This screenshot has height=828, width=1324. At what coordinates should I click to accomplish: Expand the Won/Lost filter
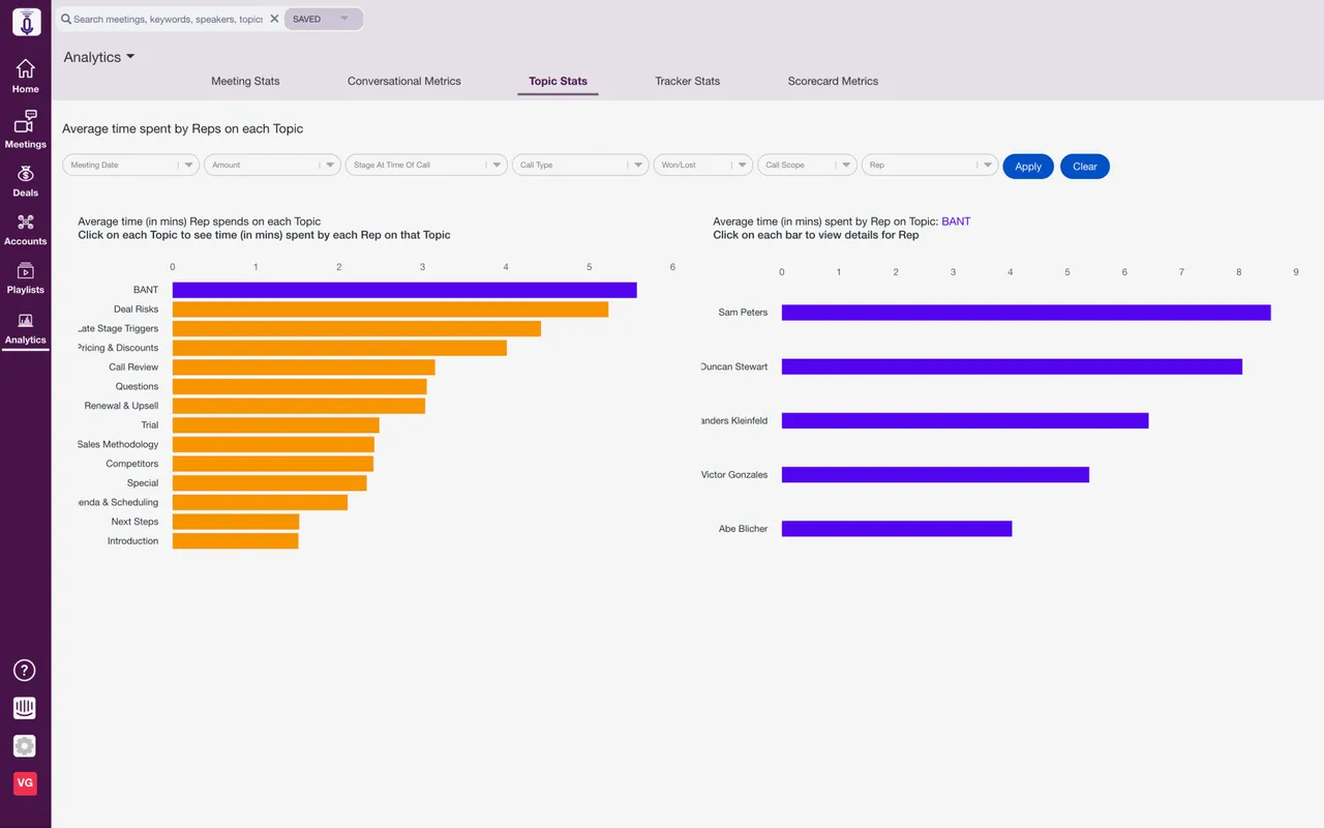[703, 165]
